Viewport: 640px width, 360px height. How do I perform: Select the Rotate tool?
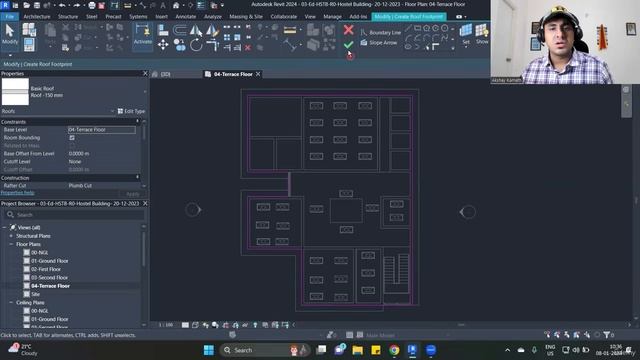[196, 45]
